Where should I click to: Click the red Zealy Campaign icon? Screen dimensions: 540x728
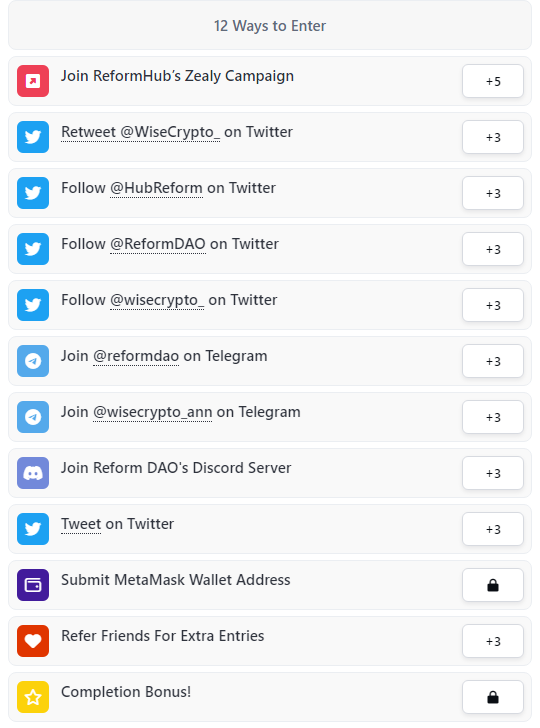point(33,81)
